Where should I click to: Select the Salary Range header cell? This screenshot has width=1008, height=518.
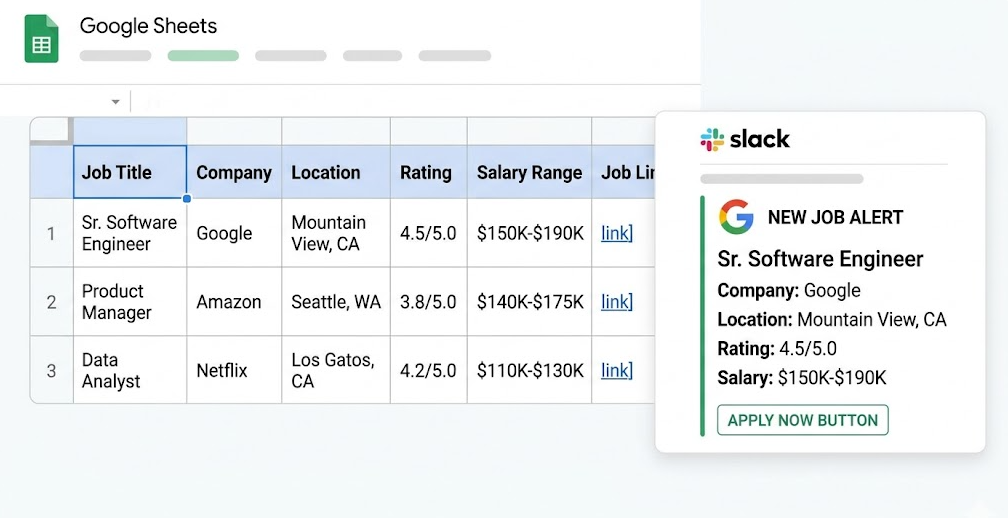click(x=529, y=172)
